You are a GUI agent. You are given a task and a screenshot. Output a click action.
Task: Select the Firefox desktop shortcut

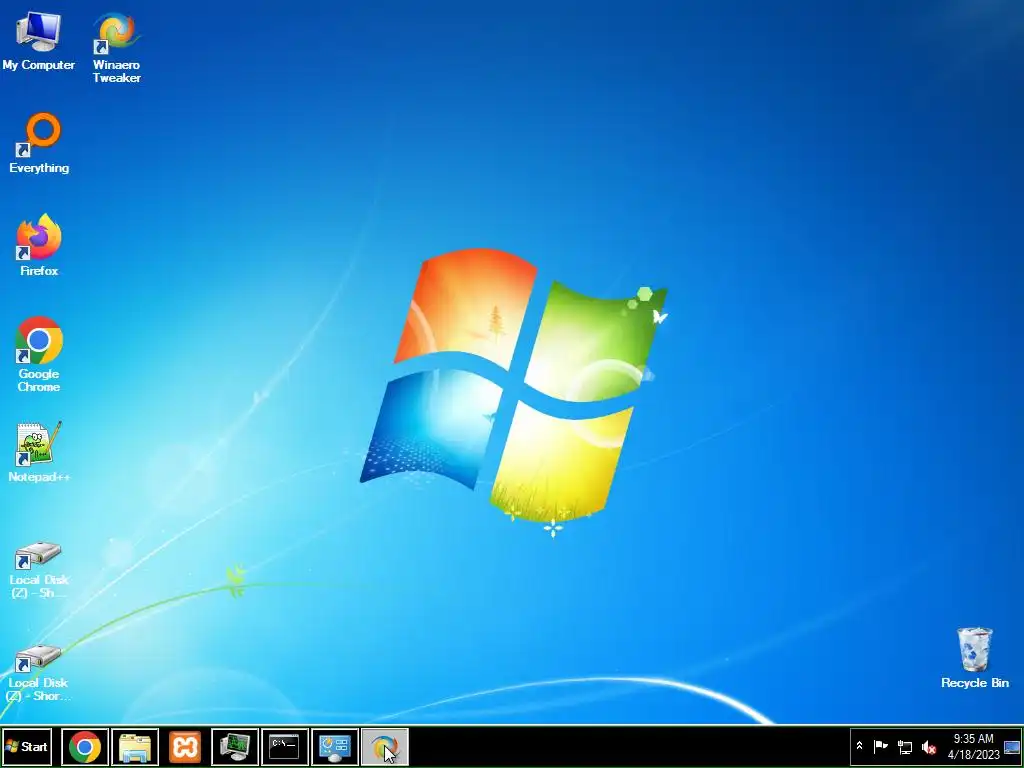tap(39, 245)
